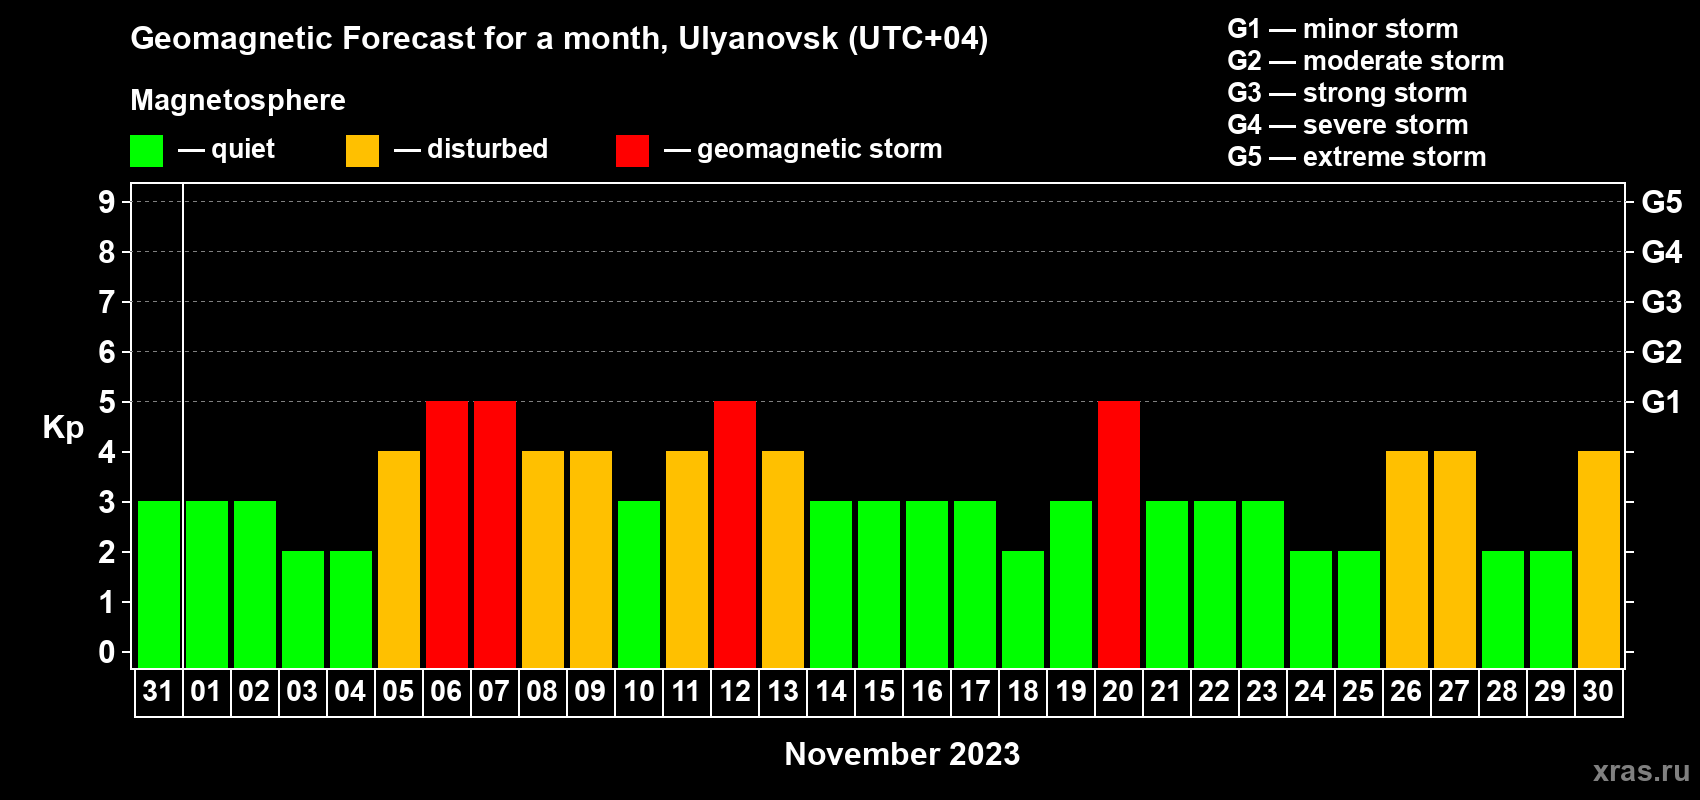Click the date cell '04' on the axis
The image size is (1700, 800).
click(350, 692)
